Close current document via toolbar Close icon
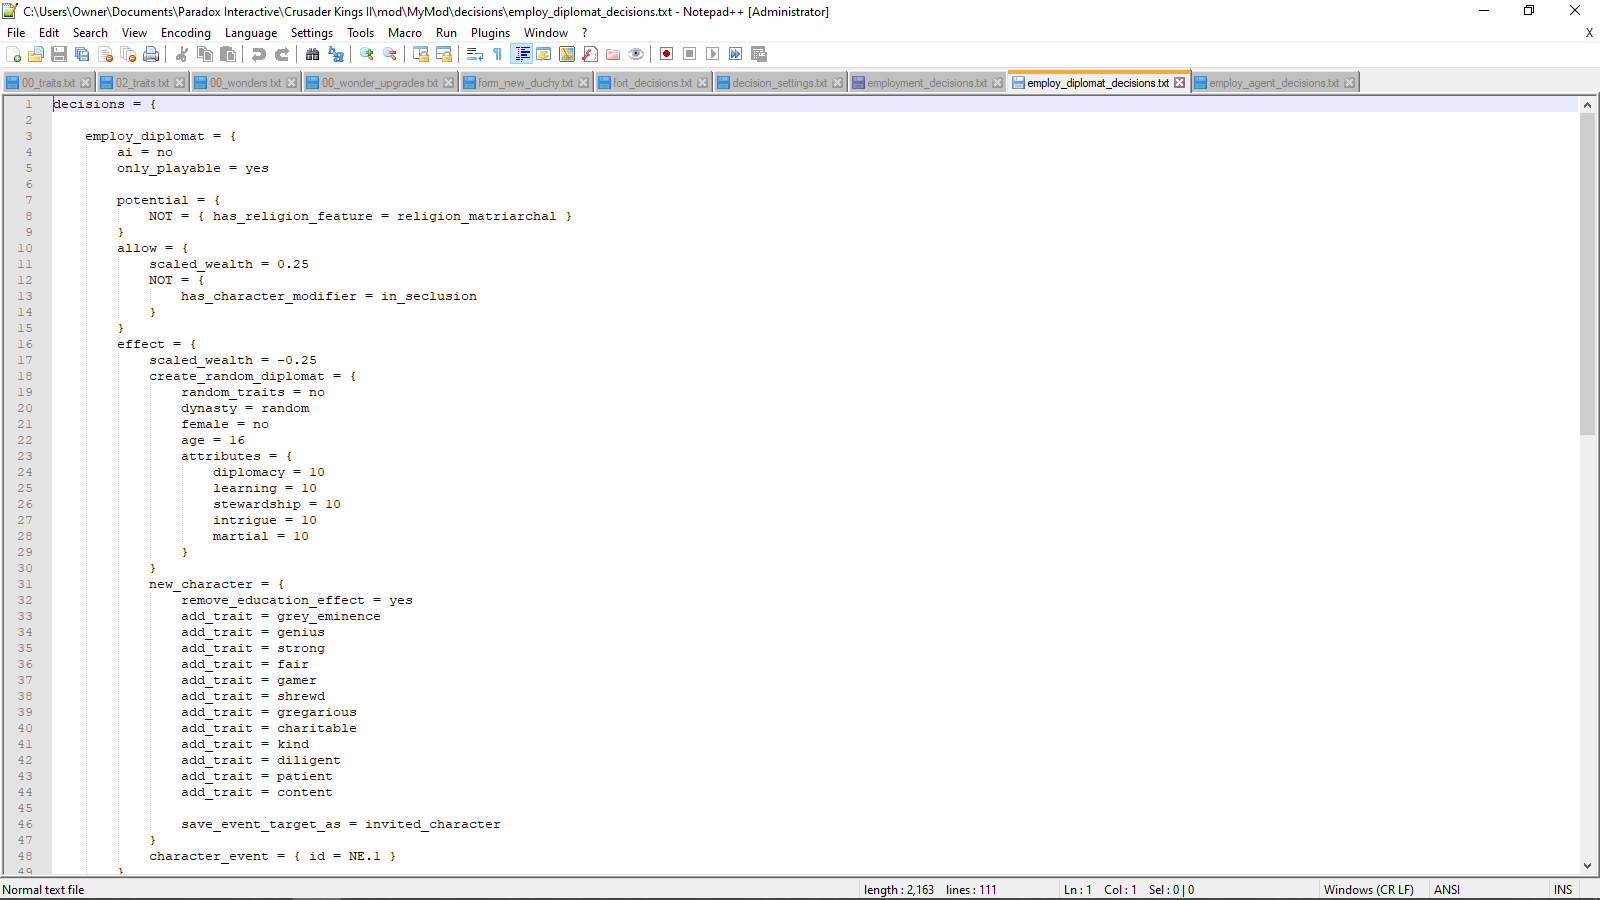Viewport: 1600px width, 900px height. click(x=105, y=54)
